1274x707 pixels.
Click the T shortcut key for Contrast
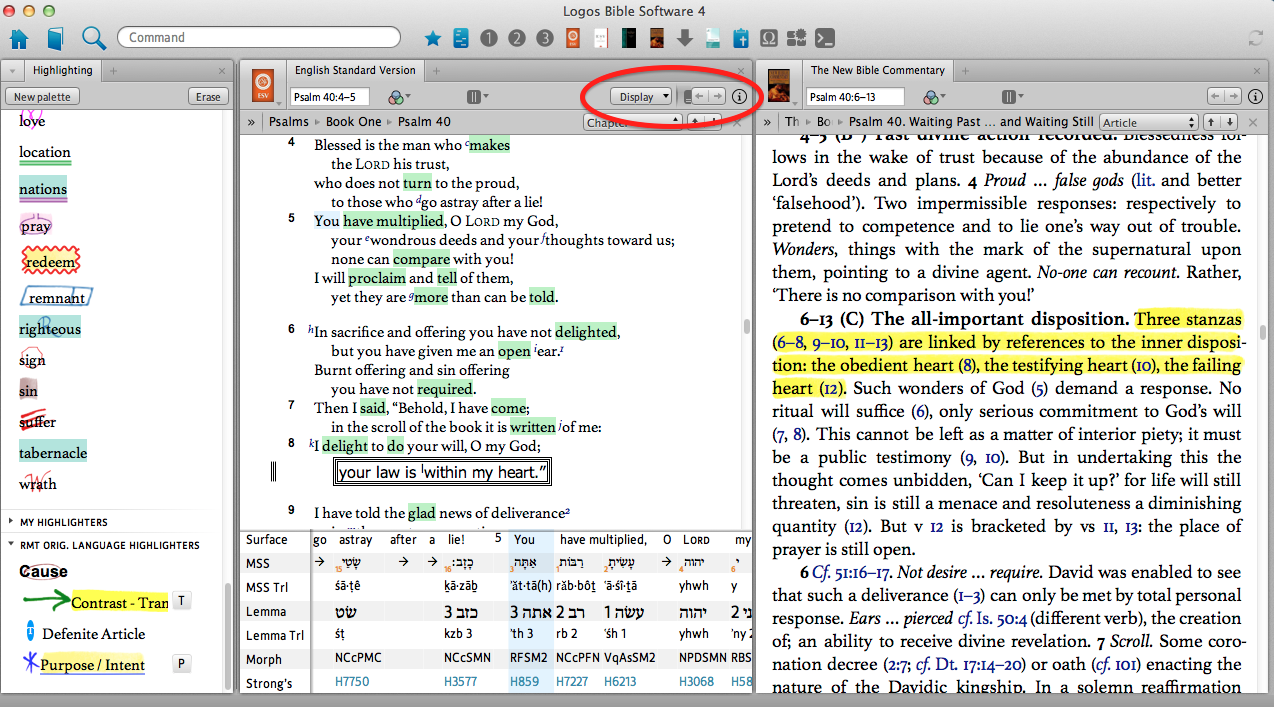(x=181, y=600)
